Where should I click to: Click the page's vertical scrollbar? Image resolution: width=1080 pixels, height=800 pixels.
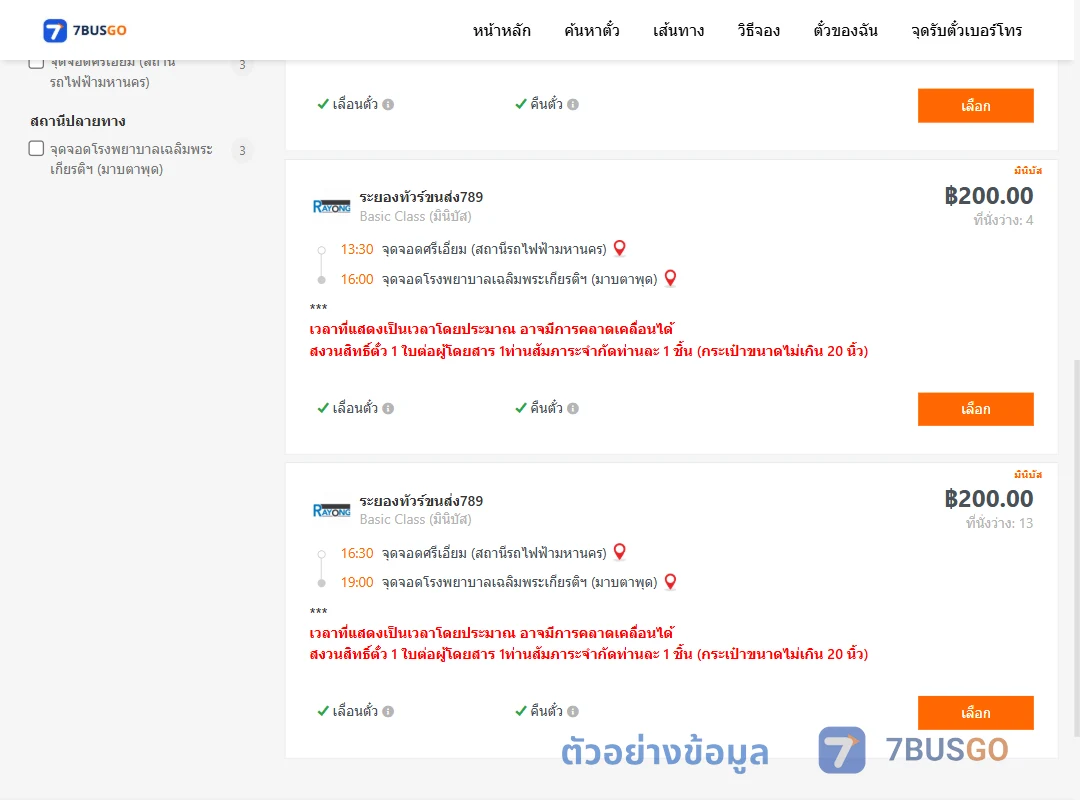click(x=1077, y=548)
